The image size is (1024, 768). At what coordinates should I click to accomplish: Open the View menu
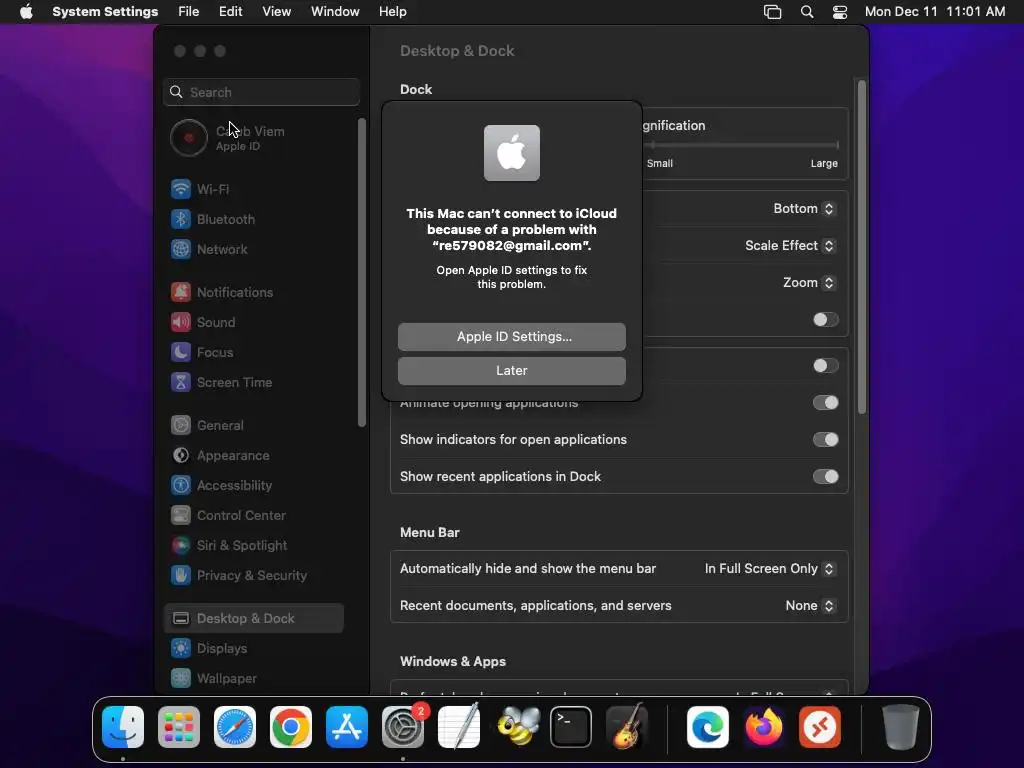point(277,12)
